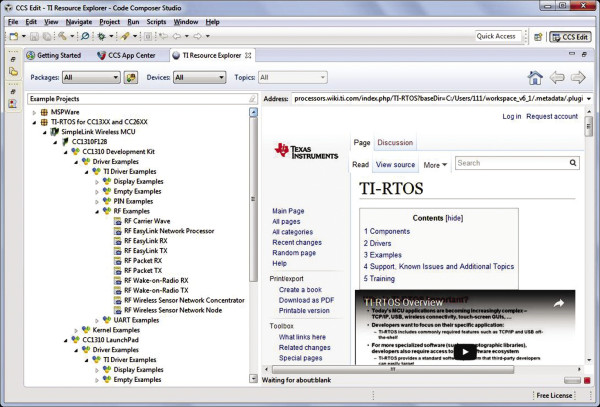600x407 pixels.
Task: Click the toolbar Back arrow icon
Action: tap(177, 36)
